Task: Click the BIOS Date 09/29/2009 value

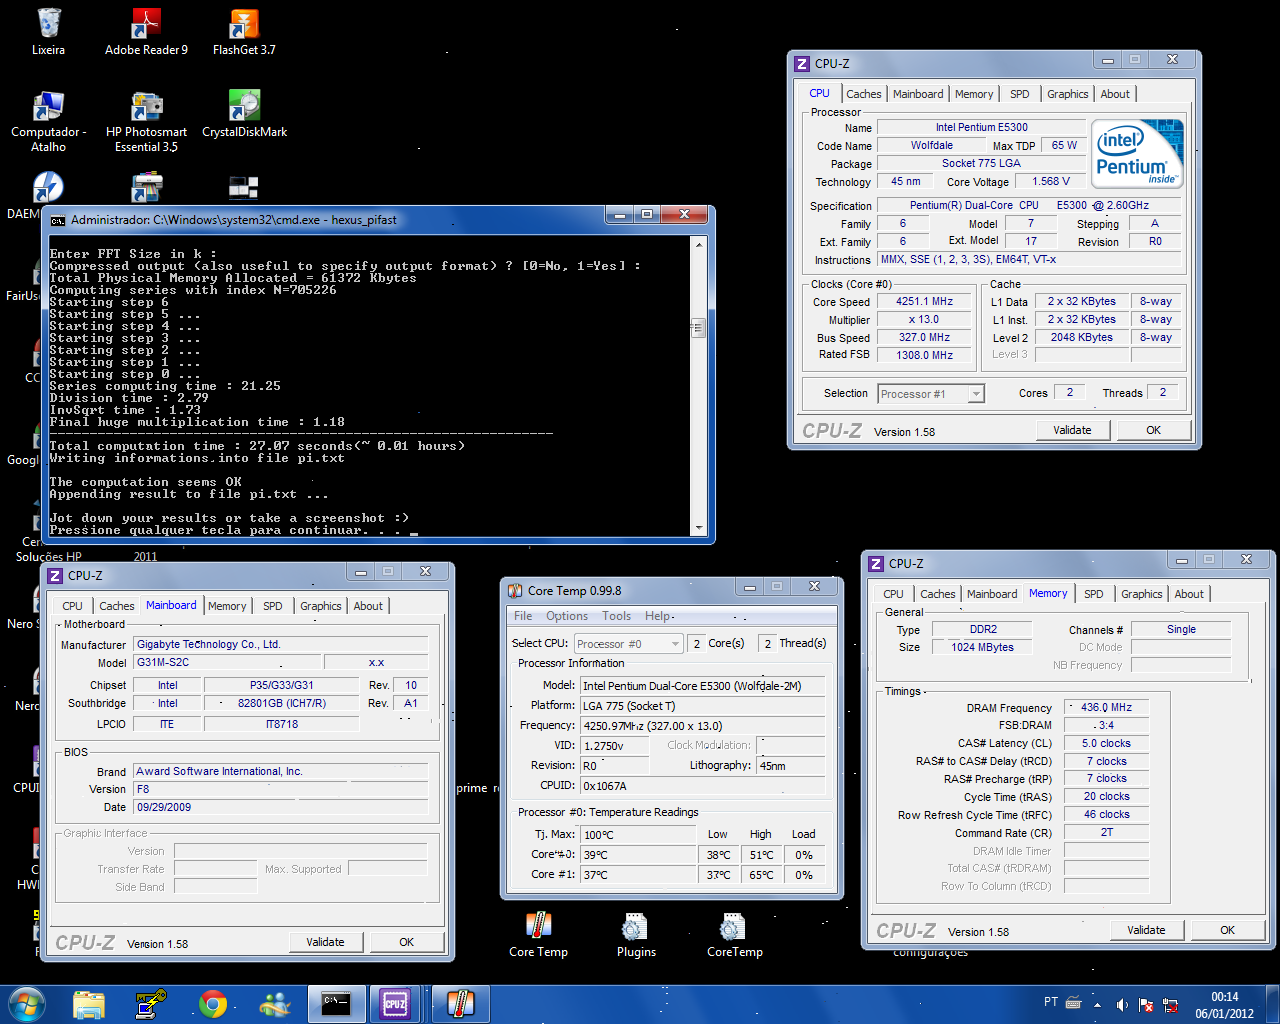Action: tap(281, 807)
